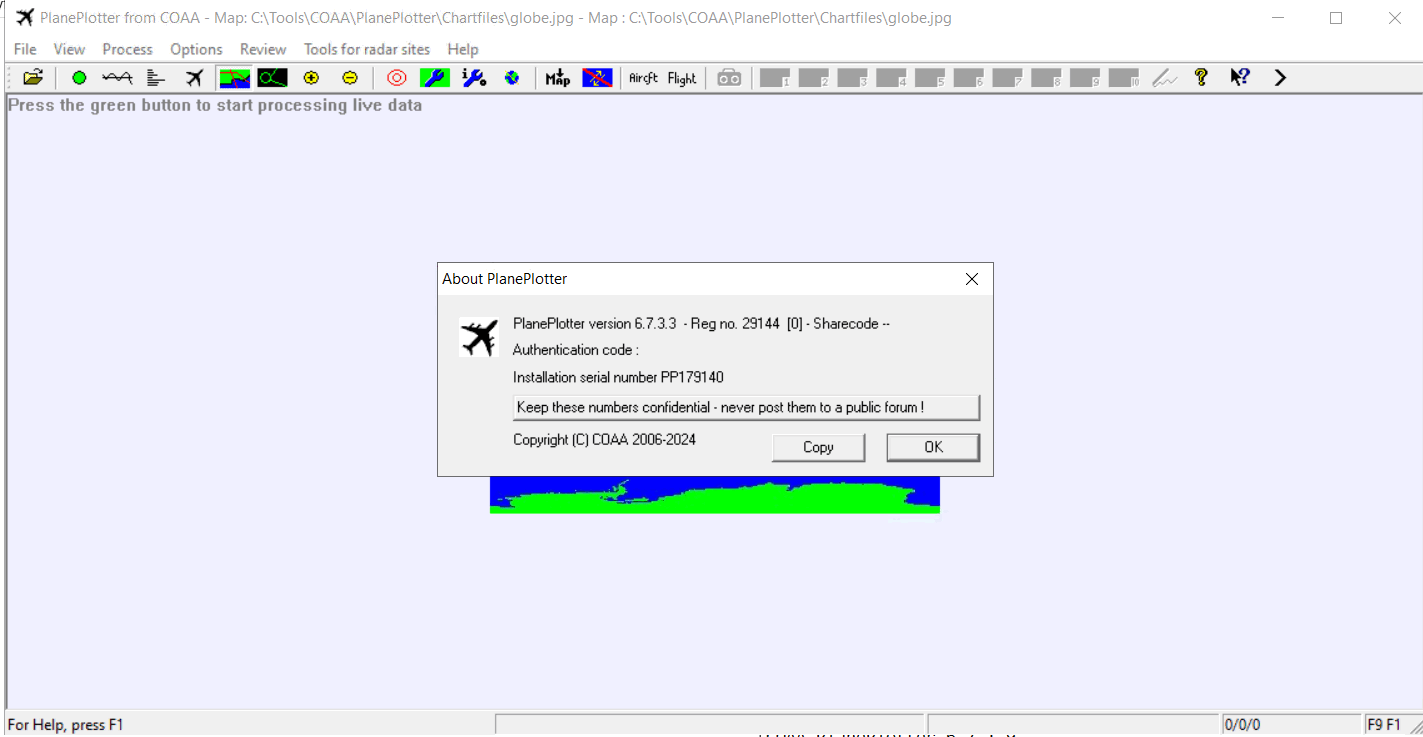Expand the Options menu
The height and width of the screenshot is (737, 1423).
pyautogui.click(x=196, y=49)
